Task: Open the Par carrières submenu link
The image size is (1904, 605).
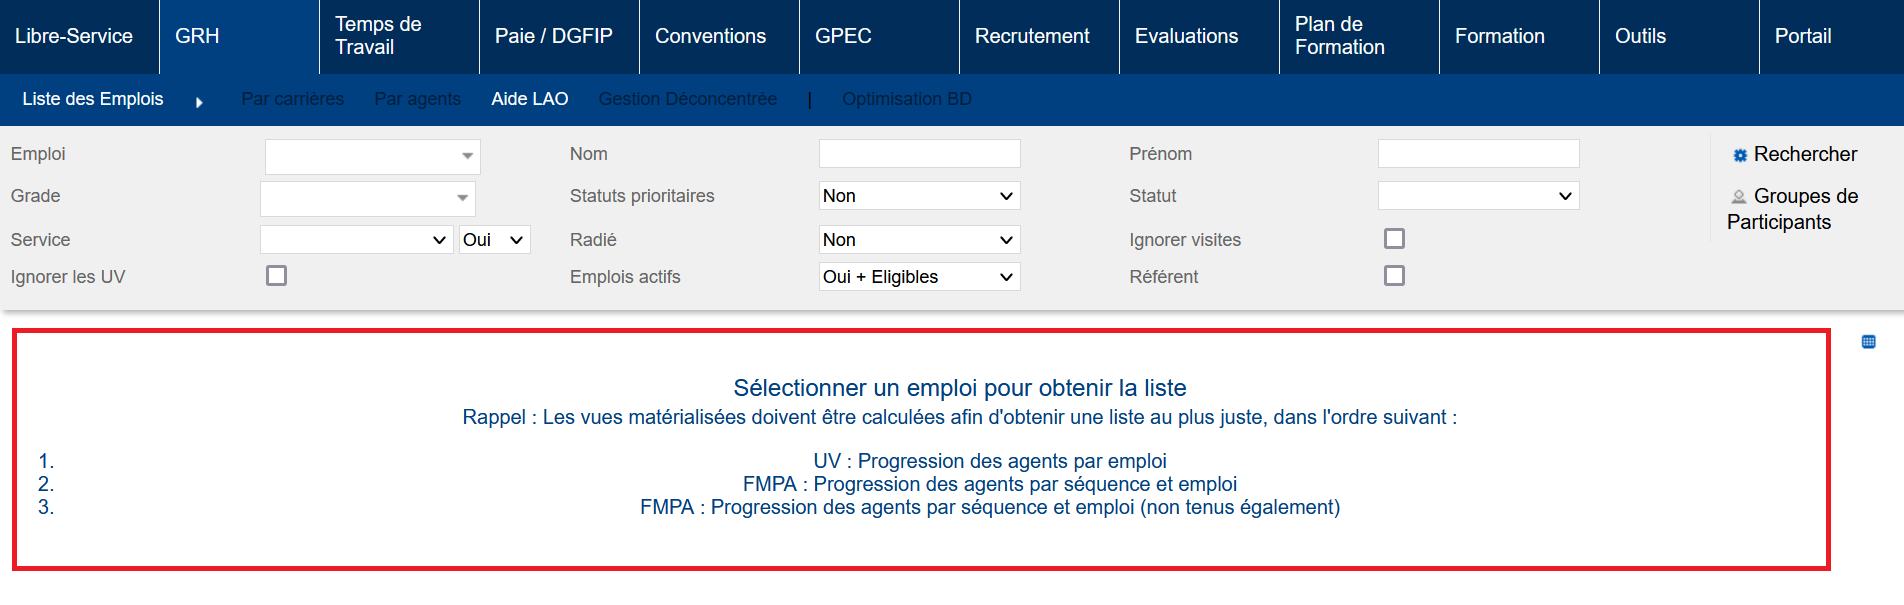Action: [x=292, y=99]
